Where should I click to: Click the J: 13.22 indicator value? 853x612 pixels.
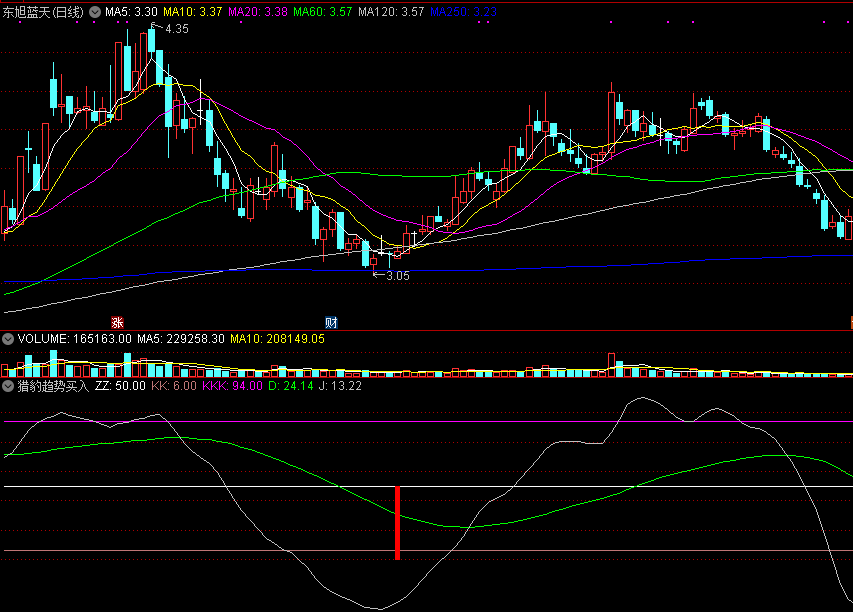tap(340, 386)
